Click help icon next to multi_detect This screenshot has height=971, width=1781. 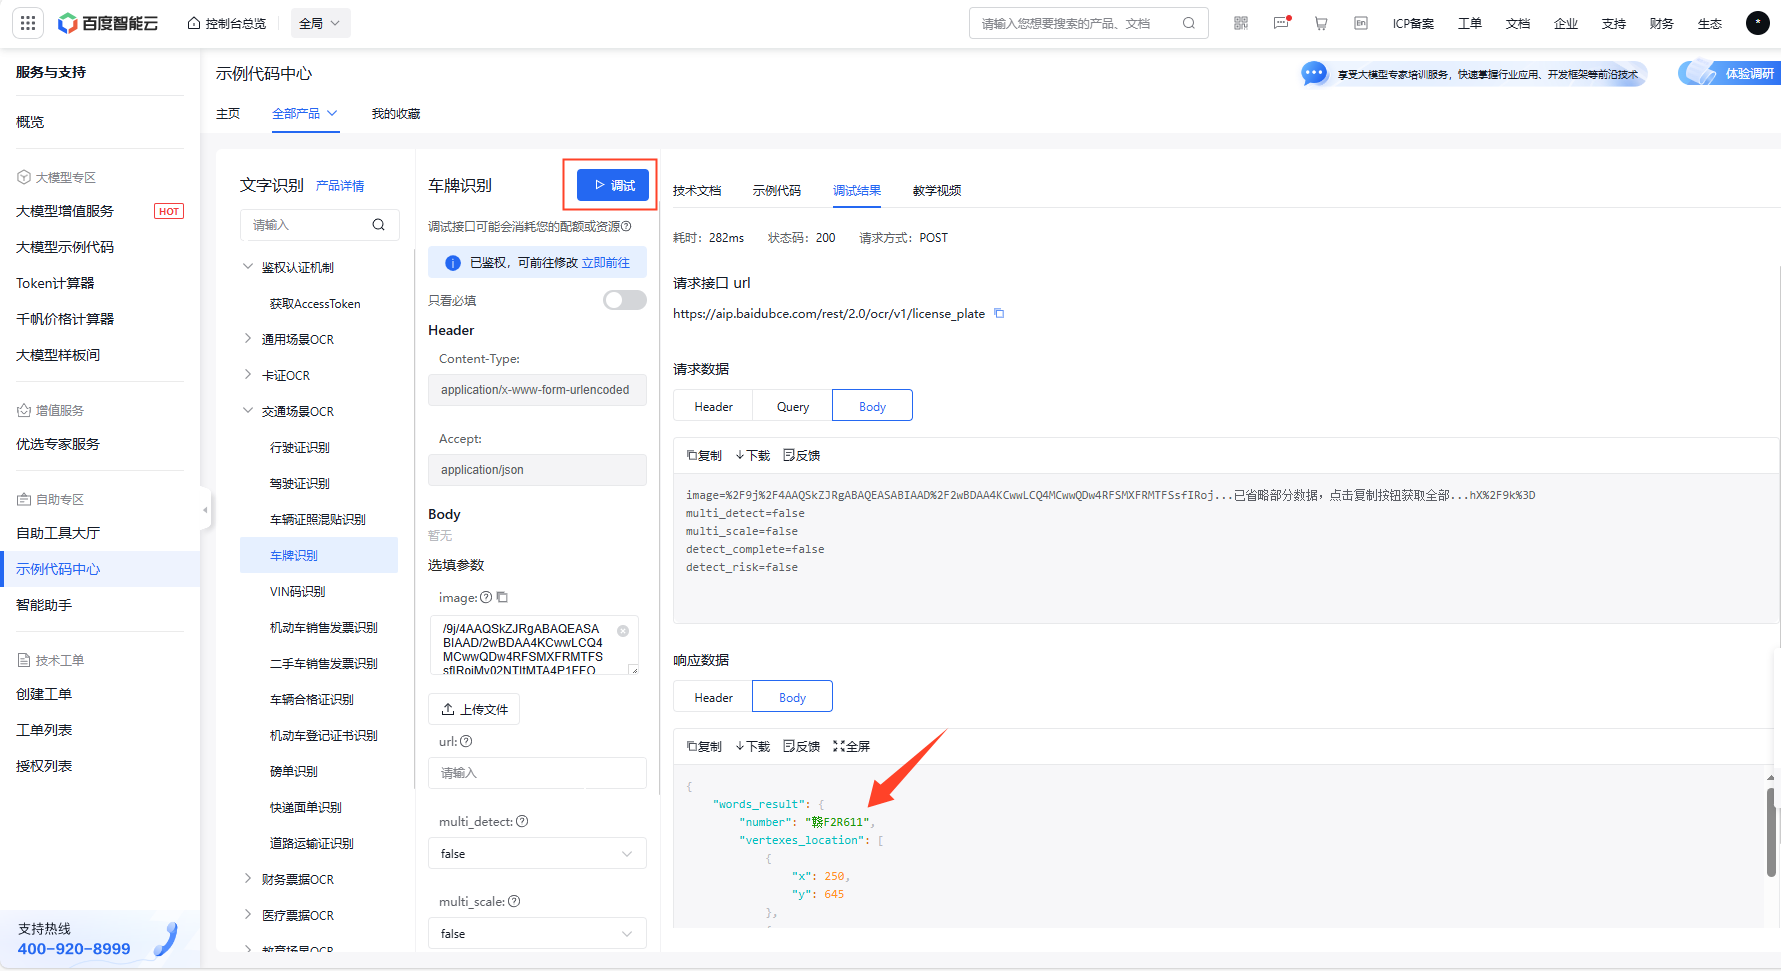point(522,821)
